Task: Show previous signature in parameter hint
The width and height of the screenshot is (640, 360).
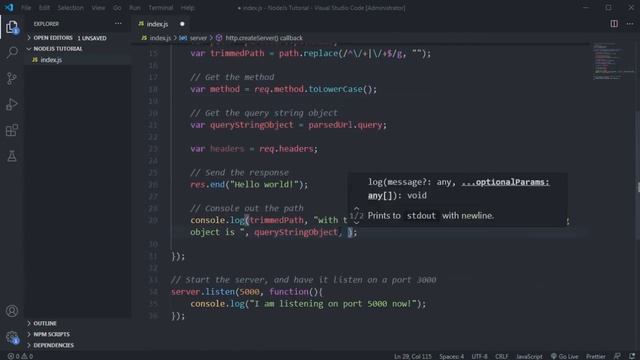Action: pyautogui.click(x=356, y=208)
